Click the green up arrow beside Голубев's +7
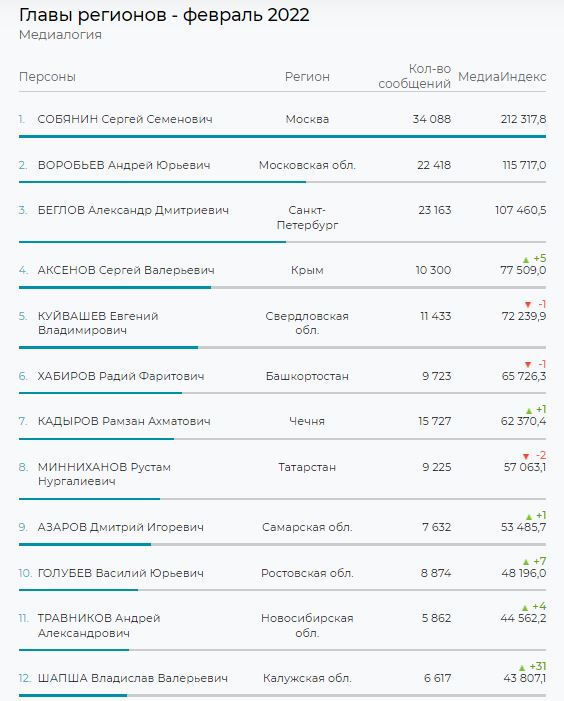The width and height of the screenshot is (564, 701). pyautogui.click(x=526, y=562)
